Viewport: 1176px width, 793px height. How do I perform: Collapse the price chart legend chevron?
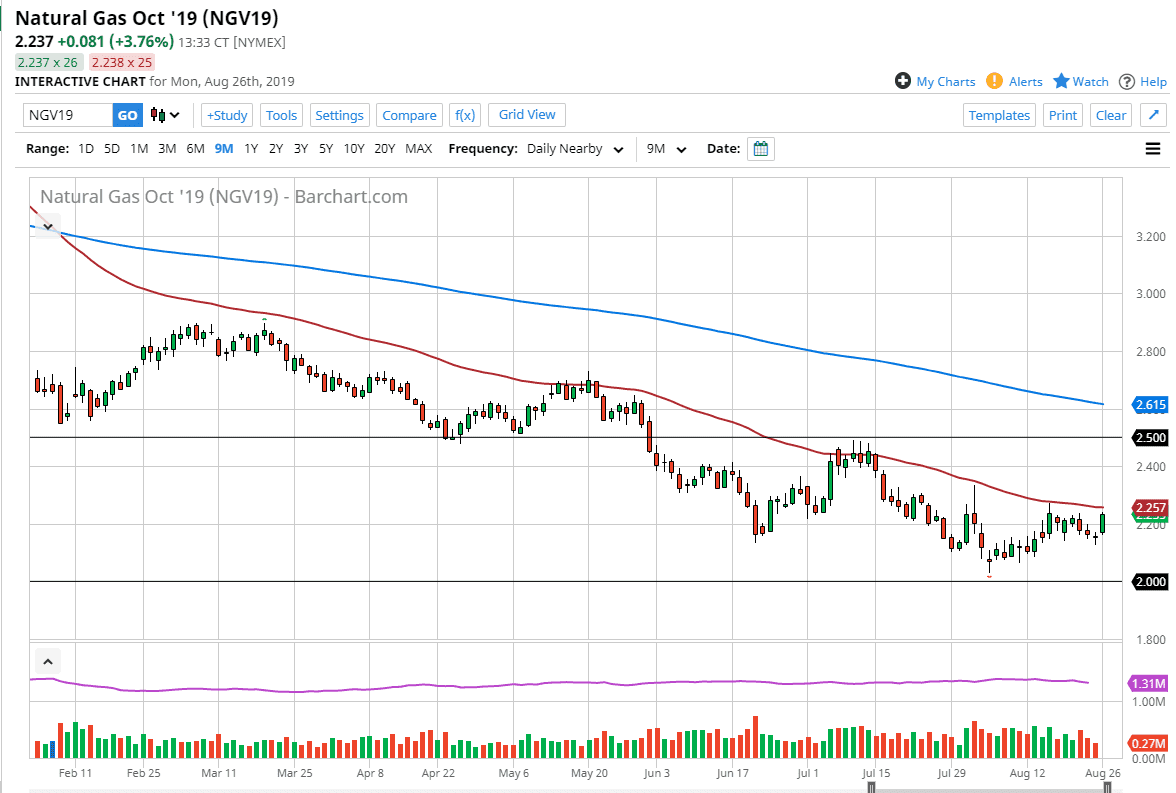(x=47, y=226)
